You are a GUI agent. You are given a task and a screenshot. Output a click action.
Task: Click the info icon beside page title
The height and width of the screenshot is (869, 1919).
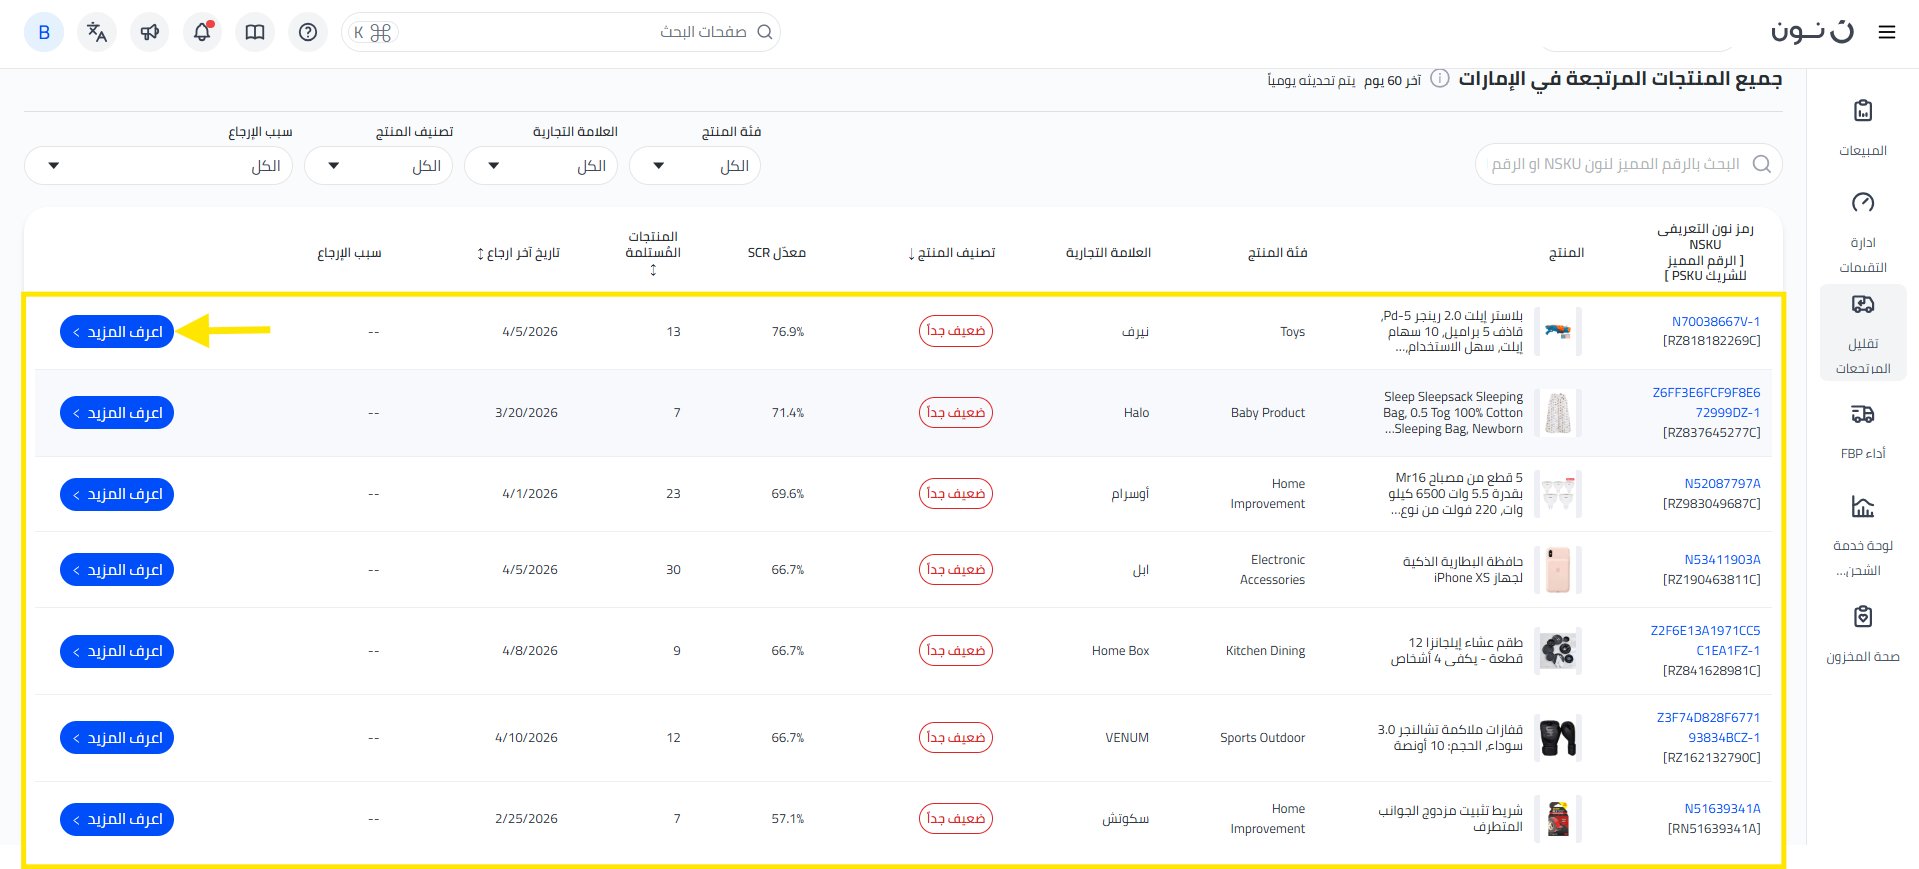[x=1439, y=79]
